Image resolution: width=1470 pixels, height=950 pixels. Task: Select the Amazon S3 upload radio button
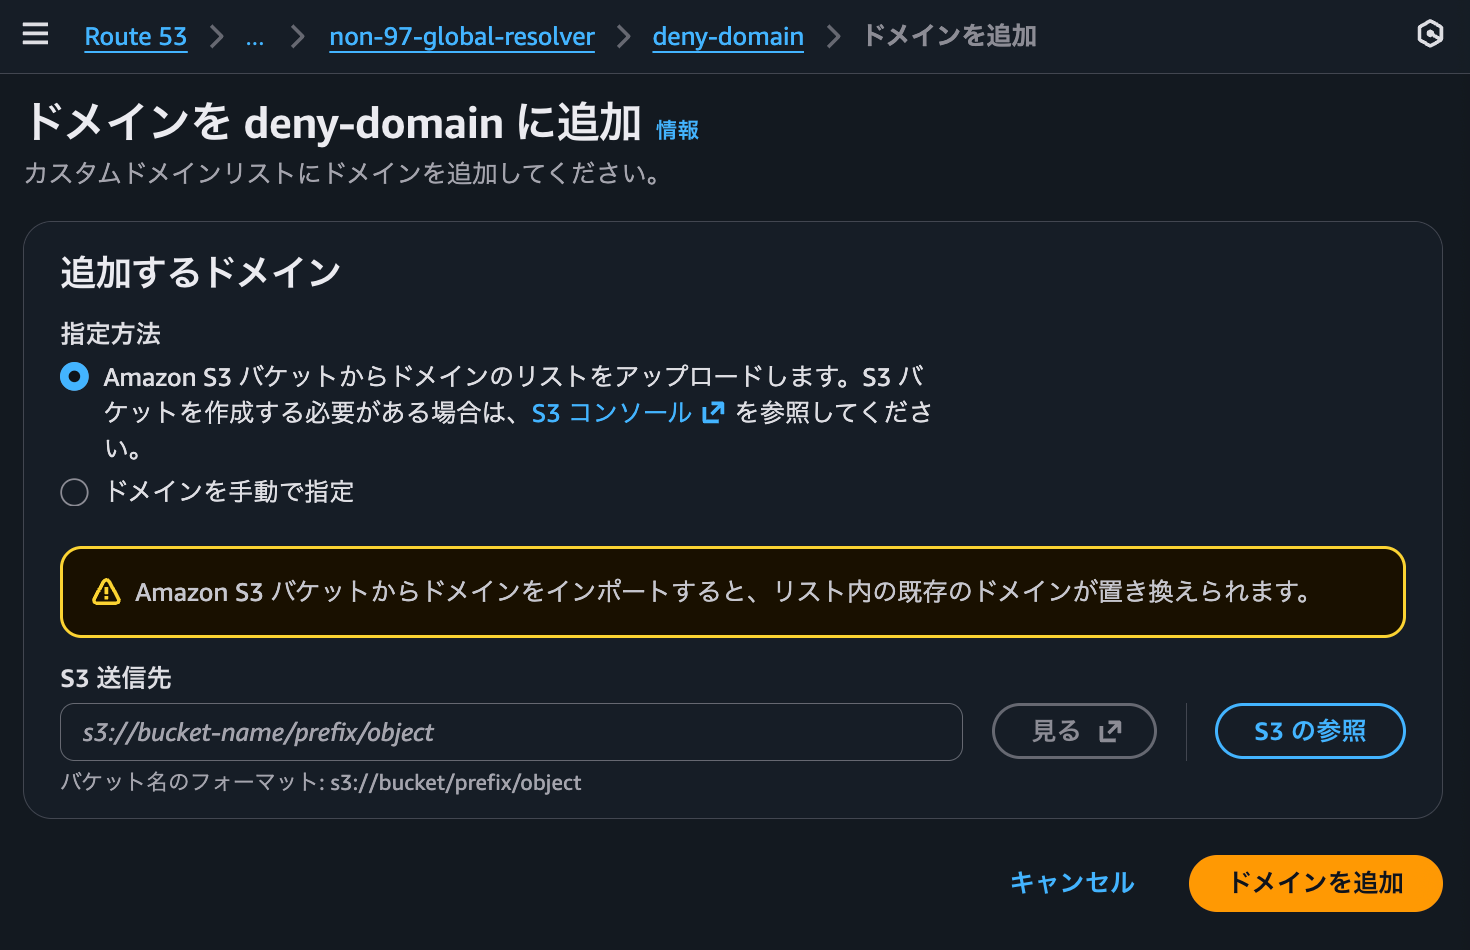(x=74, y=377)
